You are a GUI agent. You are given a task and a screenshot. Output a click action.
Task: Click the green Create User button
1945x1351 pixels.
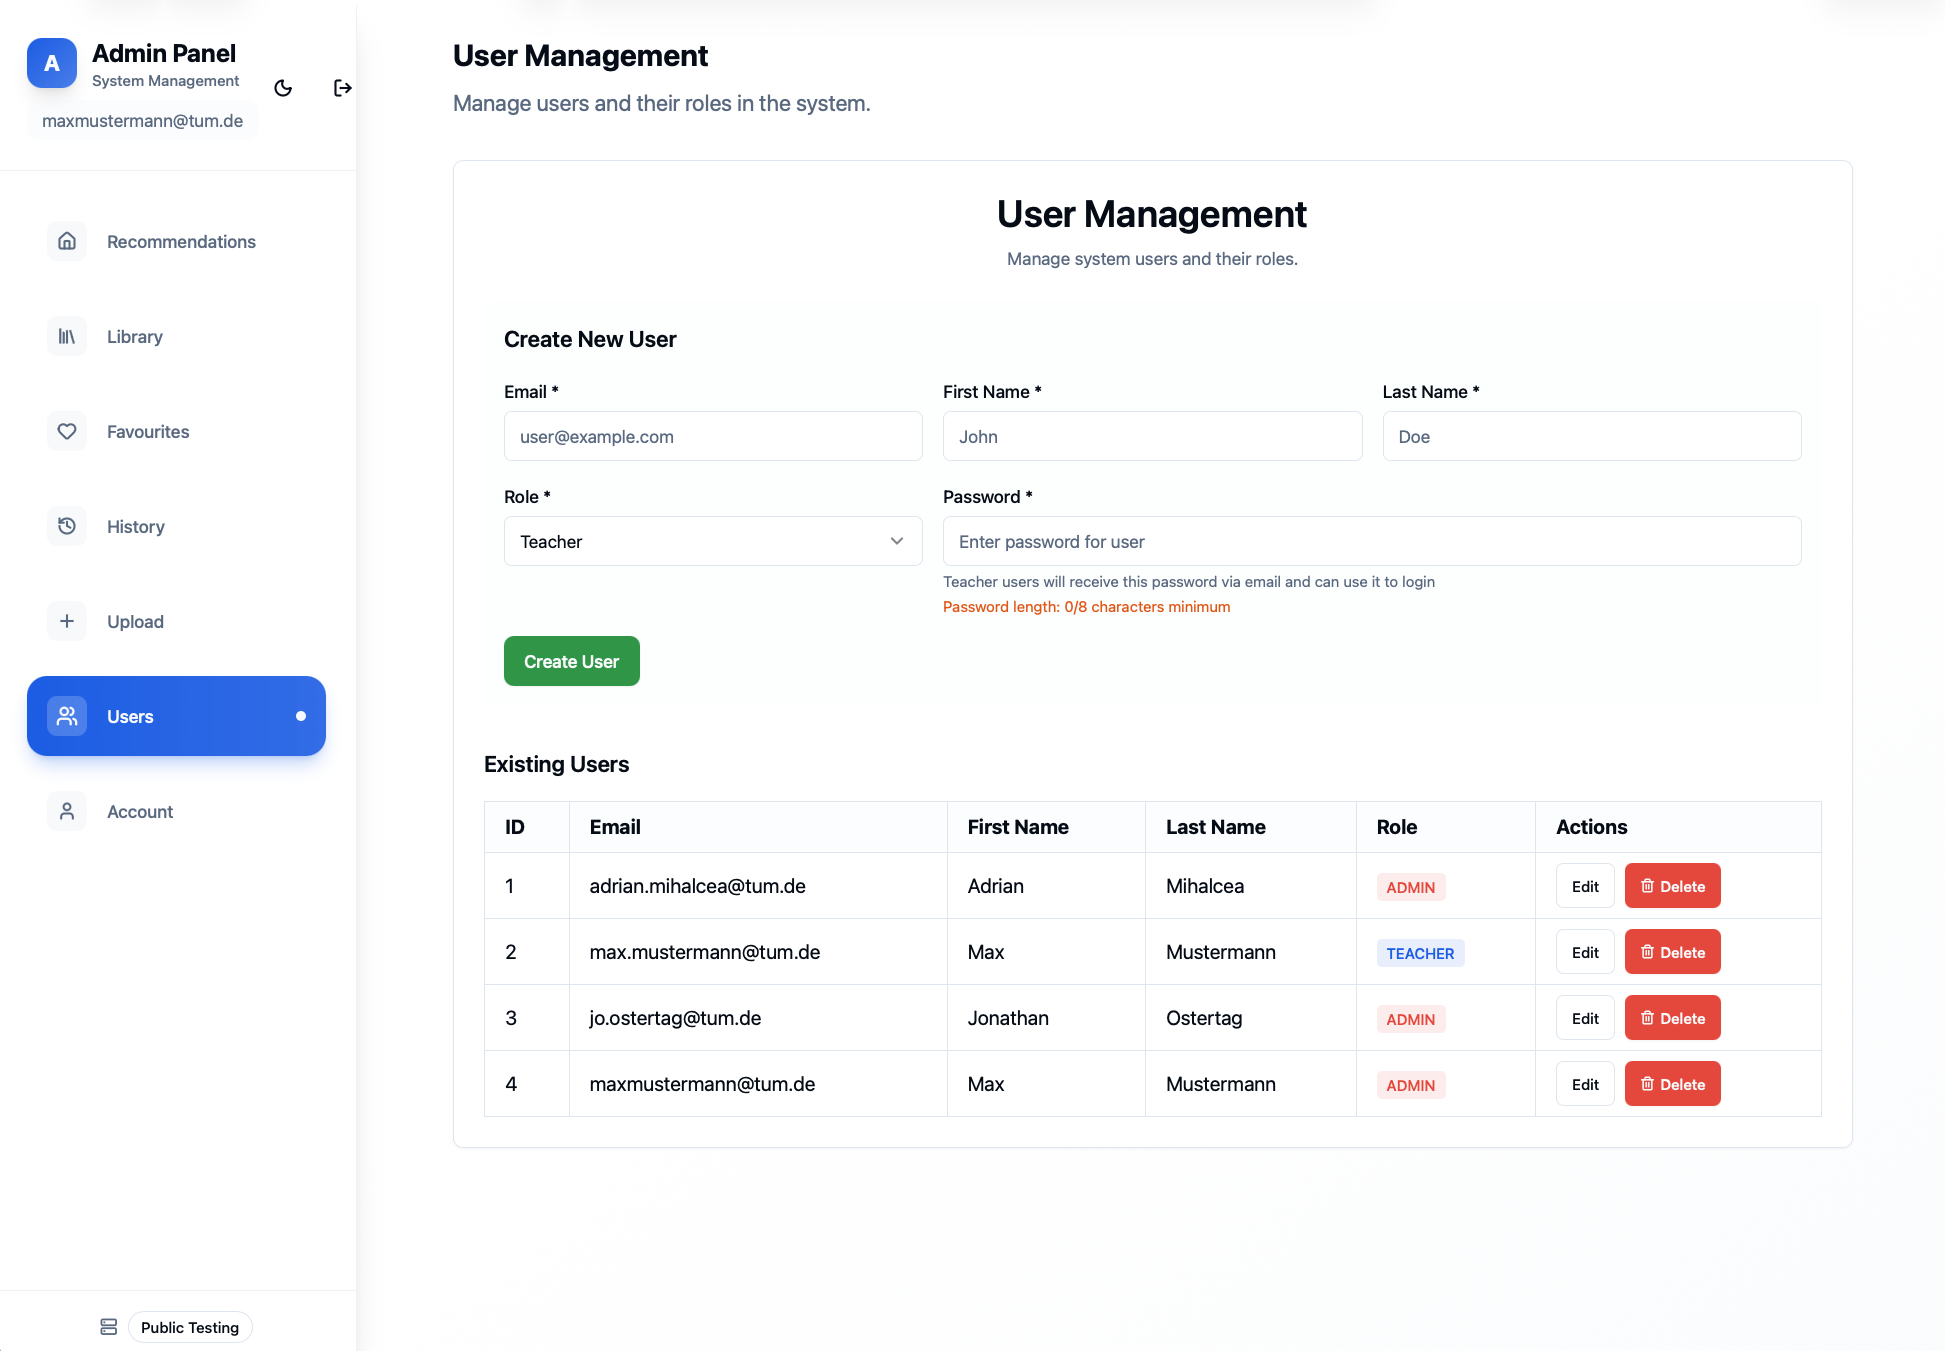point(571,661)
